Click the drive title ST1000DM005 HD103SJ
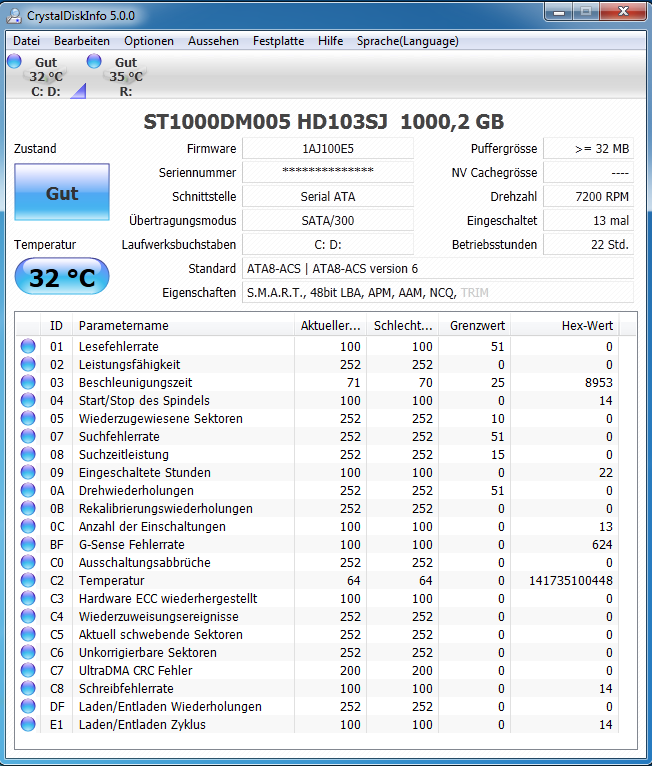652x766 pixels. [x=265, y=122]
